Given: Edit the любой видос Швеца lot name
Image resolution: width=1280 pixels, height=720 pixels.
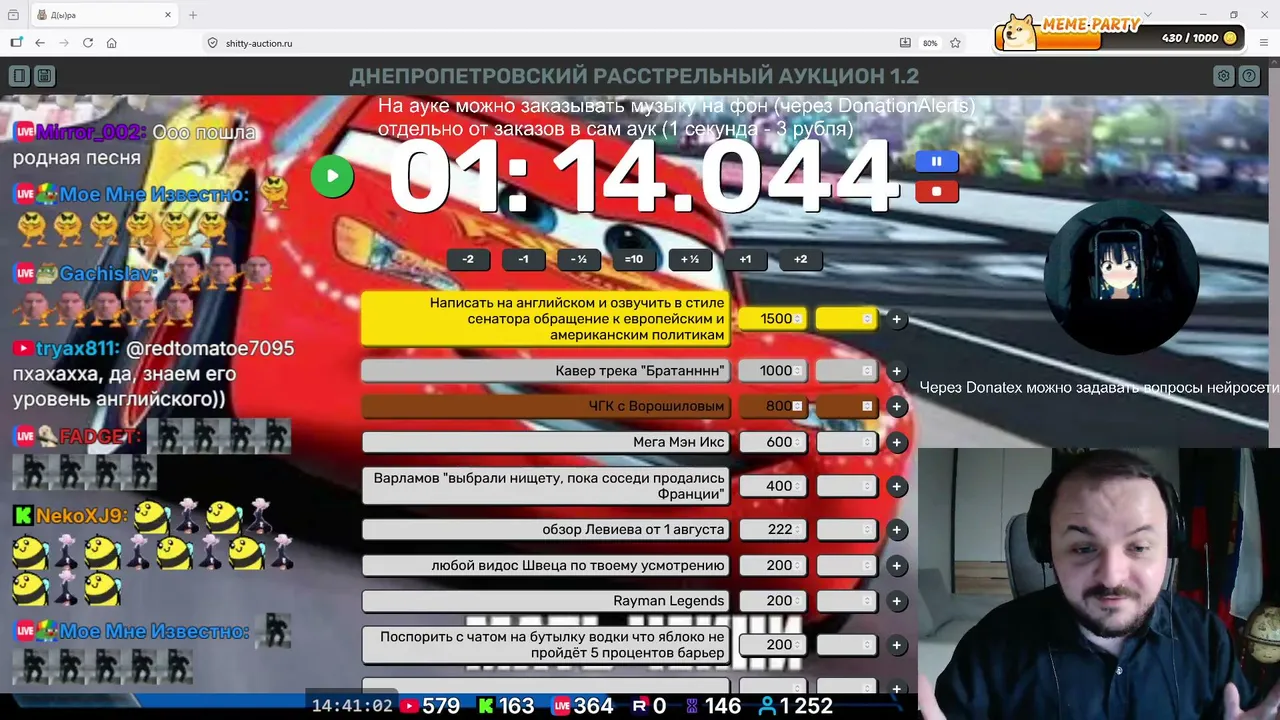Looking at the screenshot, I should click(x=546, y=566).
